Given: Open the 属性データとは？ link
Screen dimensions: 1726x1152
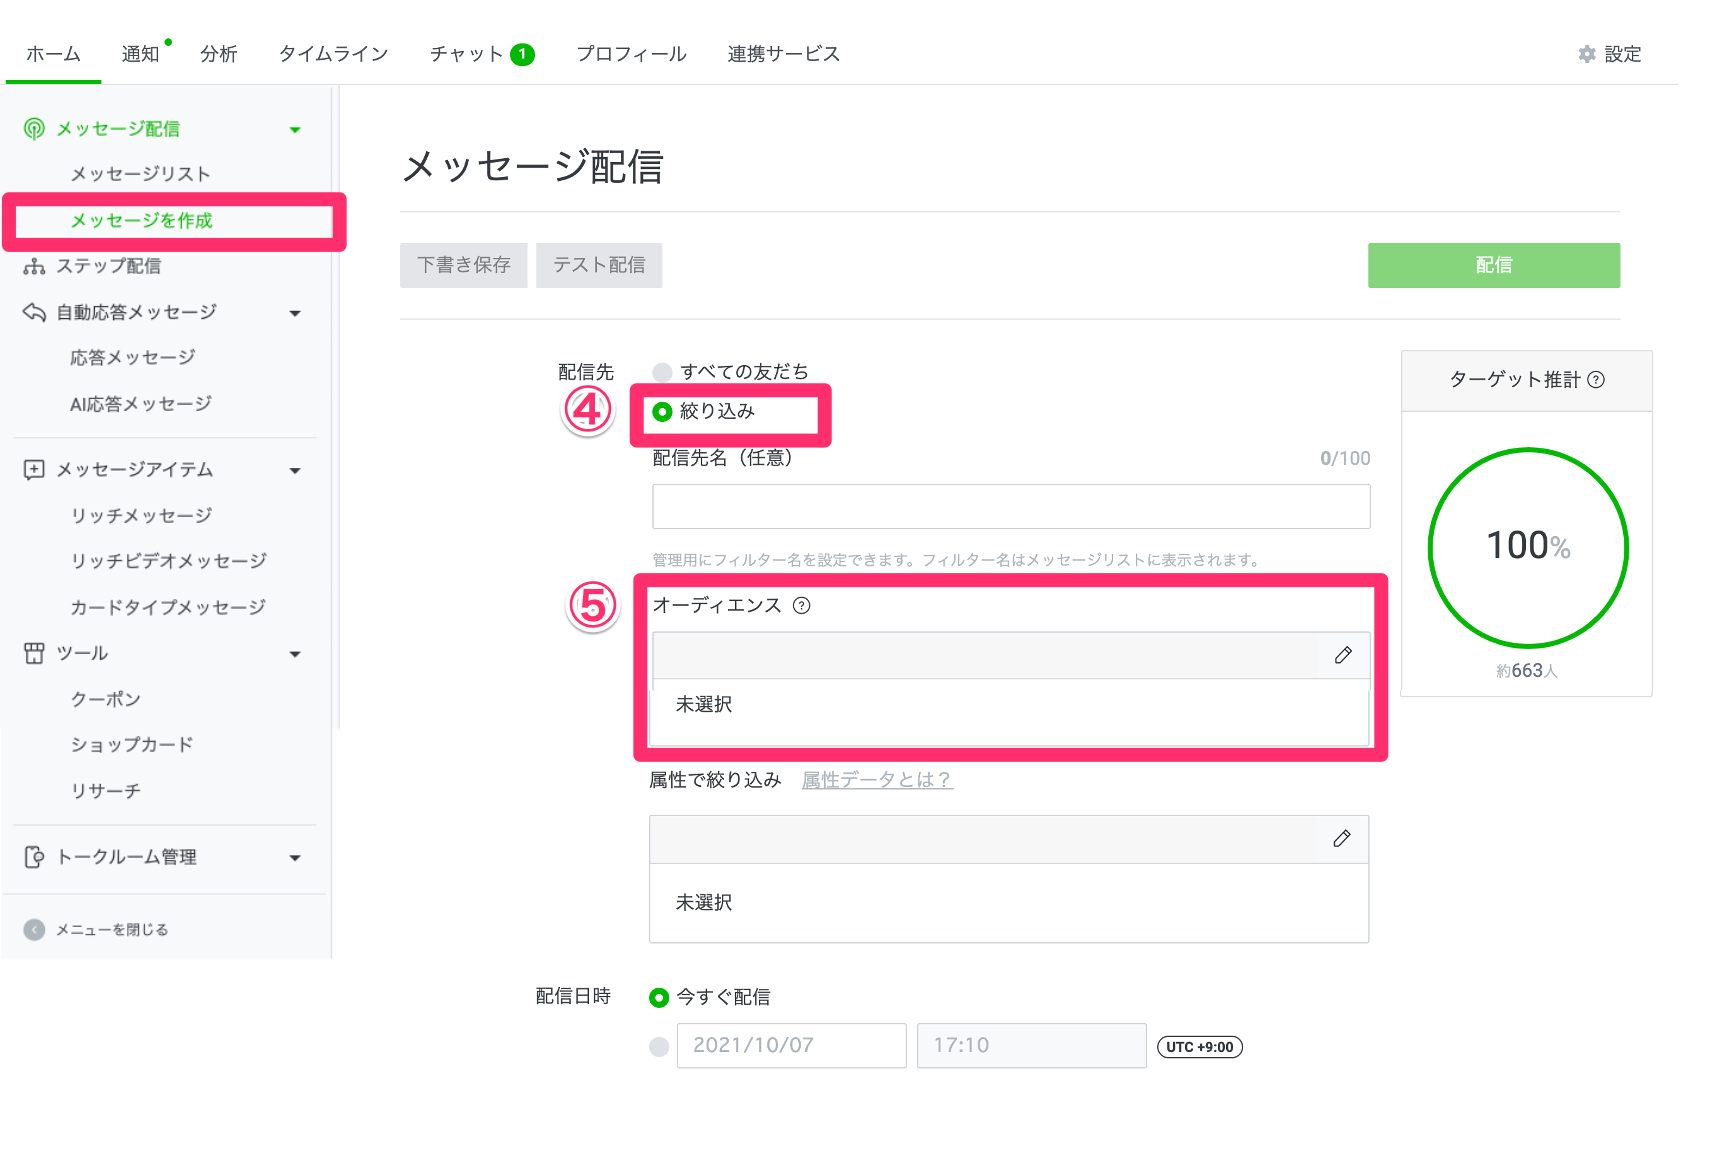Looking at the screenshot, I should (x=876, y=779).
